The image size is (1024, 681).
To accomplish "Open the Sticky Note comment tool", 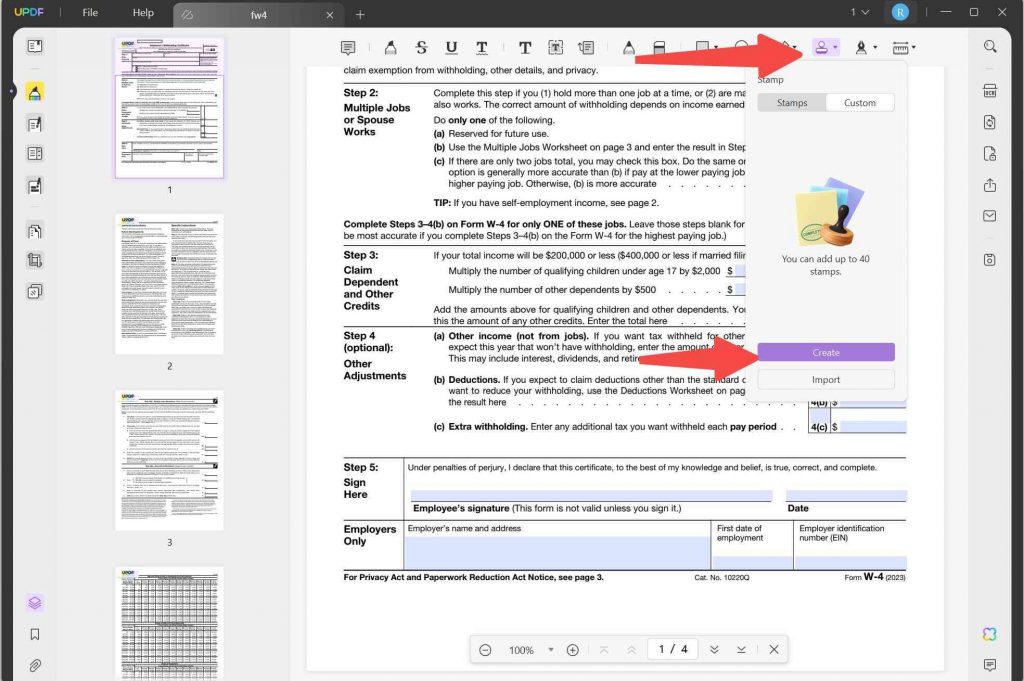I will [347, 46].
